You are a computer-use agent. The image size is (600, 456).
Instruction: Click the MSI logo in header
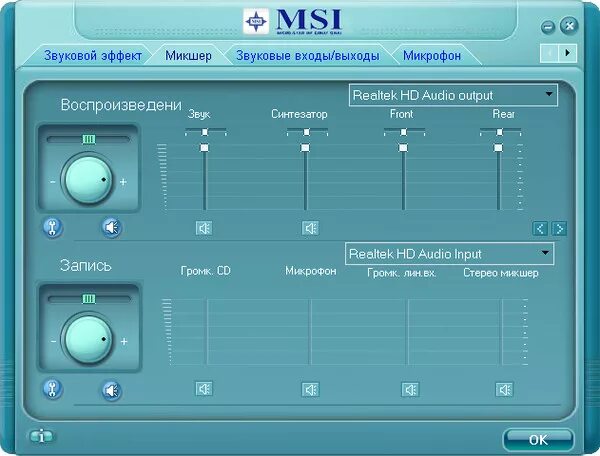(x=293, y=22)
